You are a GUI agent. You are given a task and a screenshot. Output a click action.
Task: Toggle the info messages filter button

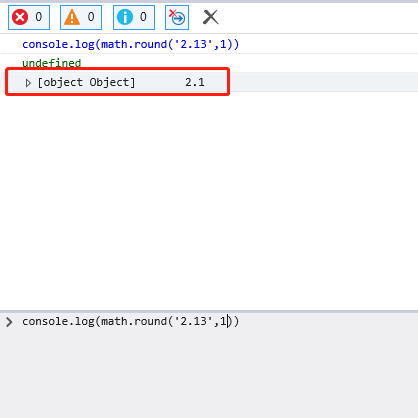[134, 17]
